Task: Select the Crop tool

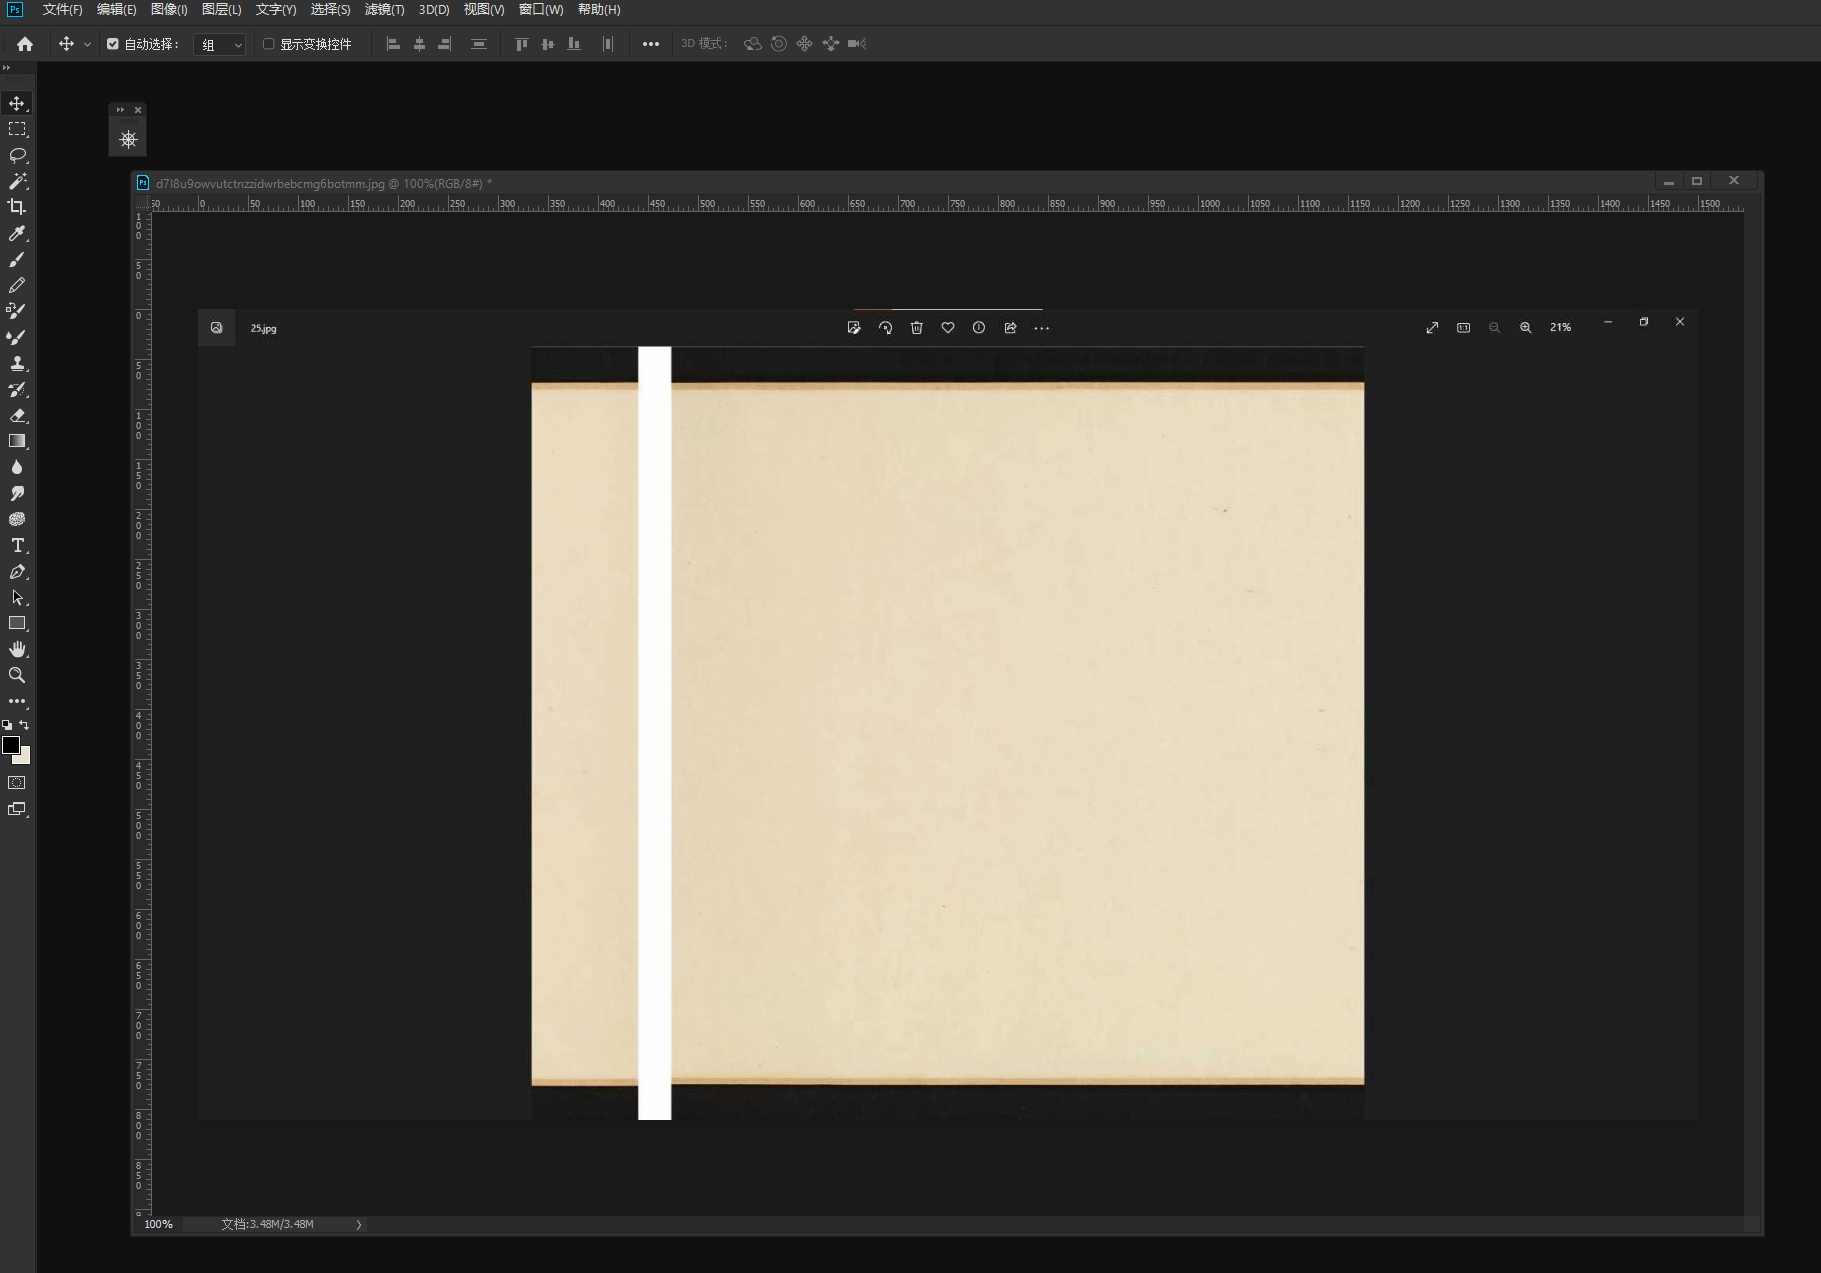Action: click(x=17, y=207)
